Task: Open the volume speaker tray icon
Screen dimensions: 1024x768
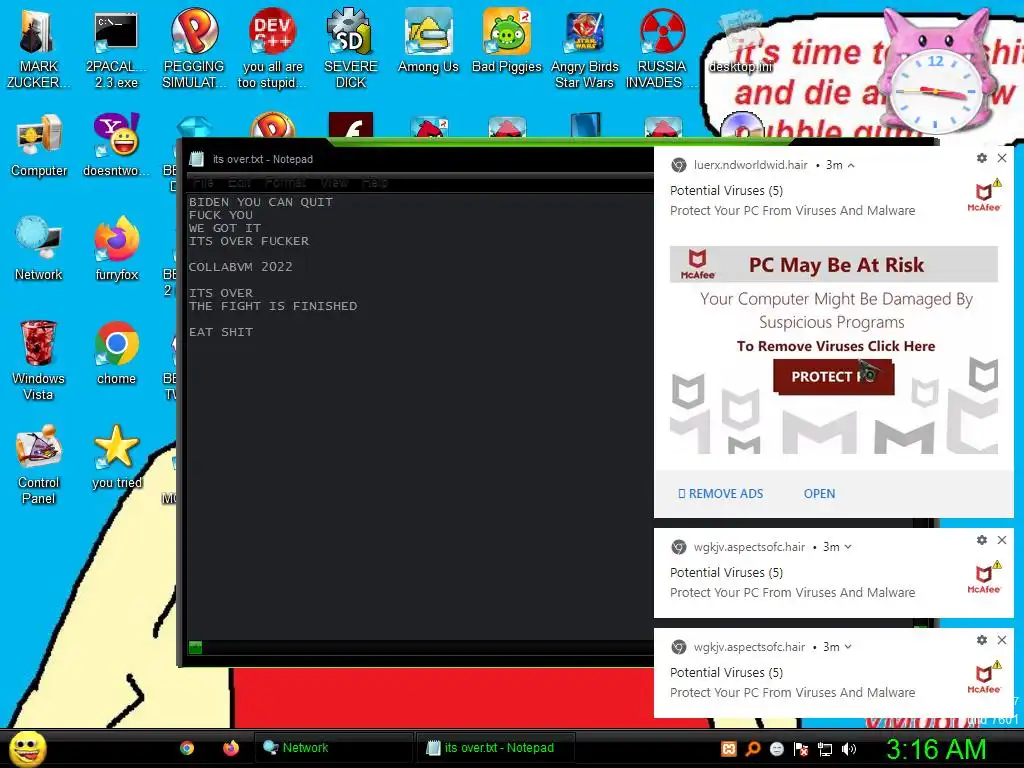Action: pos(849,749)
